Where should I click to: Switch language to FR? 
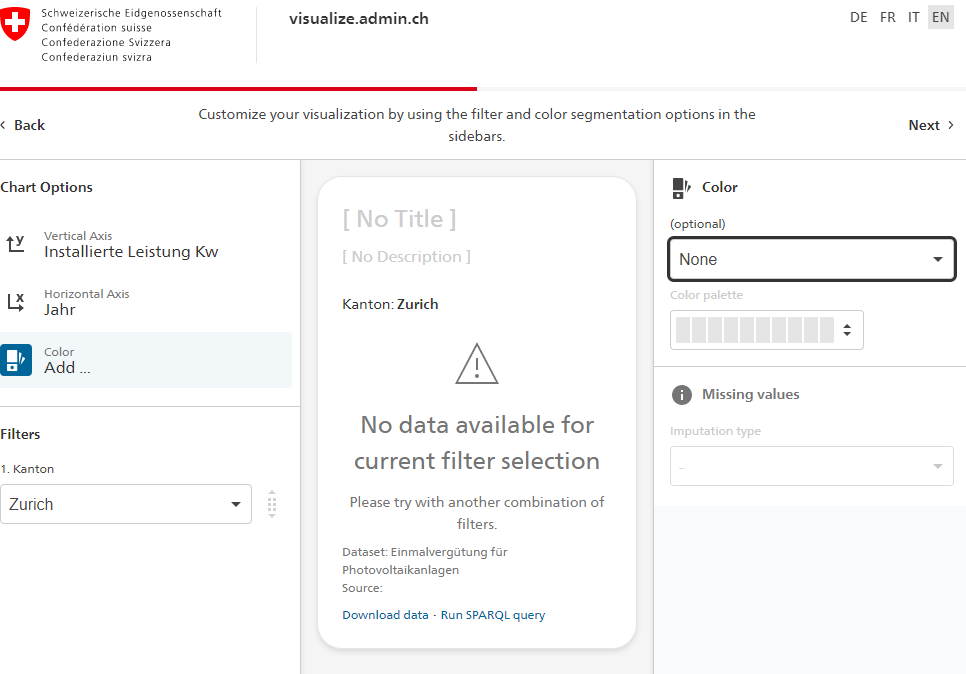[888, 17]
